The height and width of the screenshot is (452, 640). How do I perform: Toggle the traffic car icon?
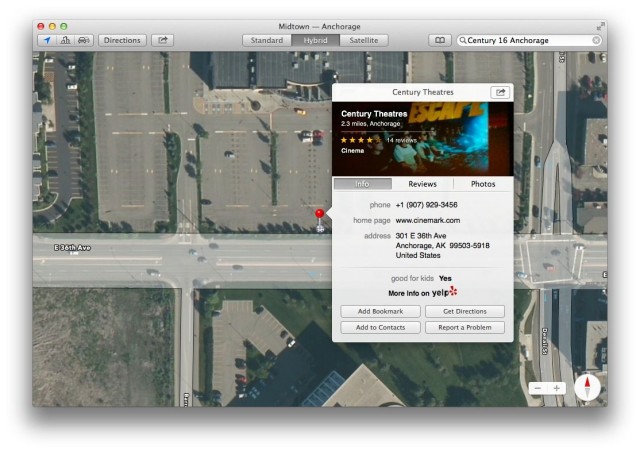(83, 40)
